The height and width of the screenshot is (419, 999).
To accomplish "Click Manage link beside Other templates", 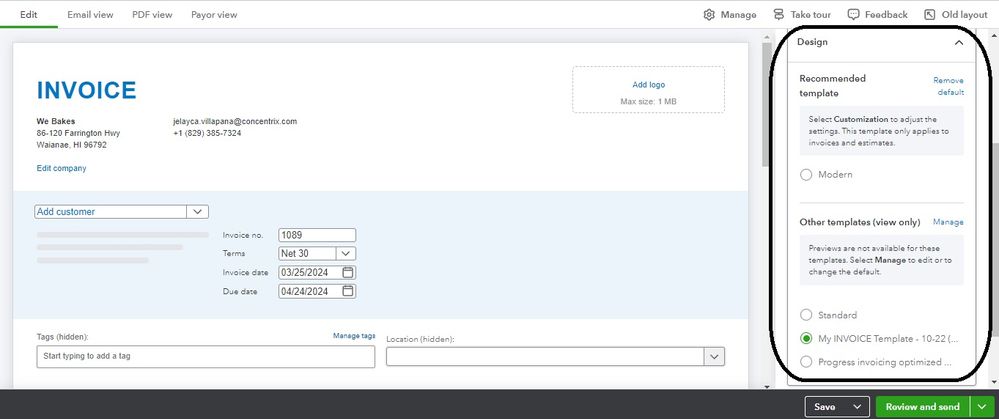I will click(x=948, y=222).
